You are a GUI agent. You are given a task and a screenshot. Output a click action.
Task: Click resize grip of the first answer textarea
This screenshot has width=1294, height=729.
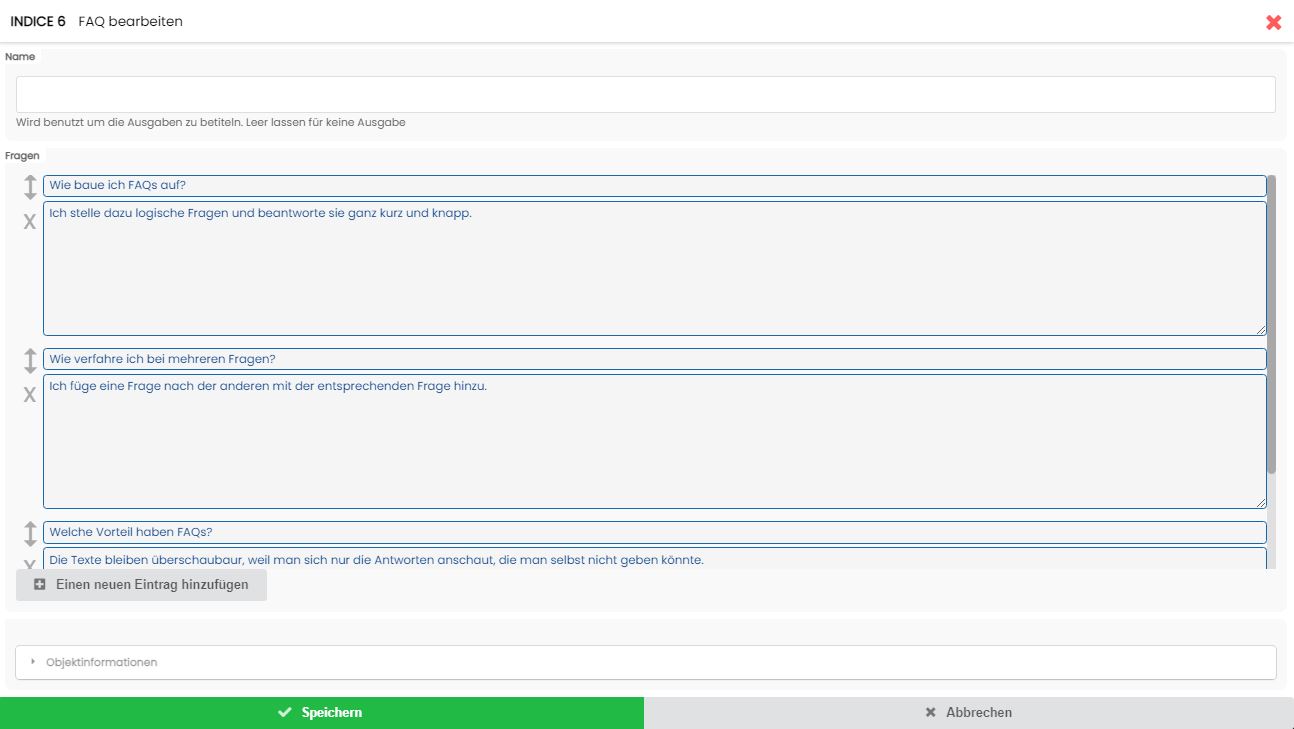[1261, 330]
